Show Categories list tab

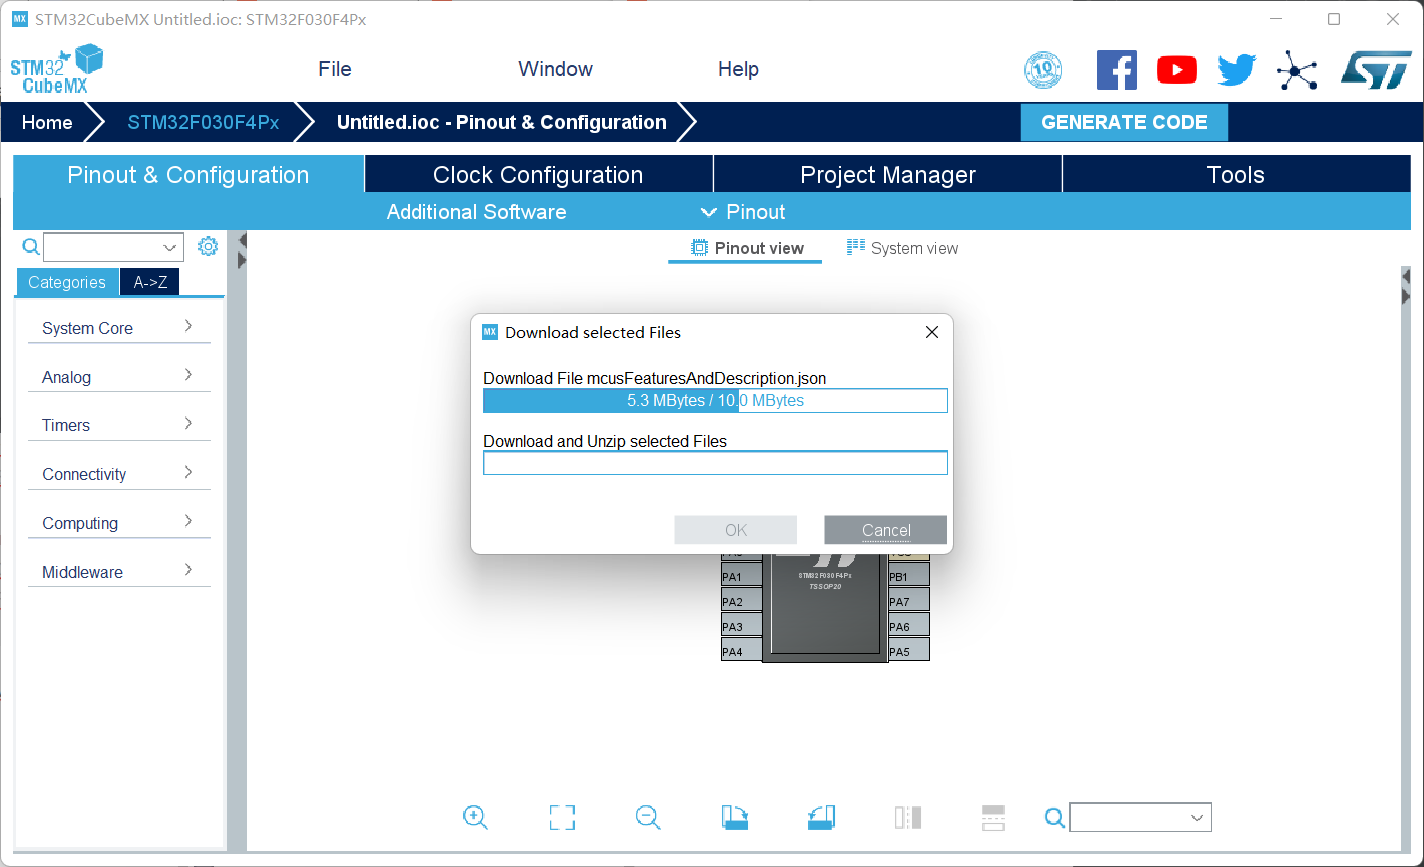67,282
